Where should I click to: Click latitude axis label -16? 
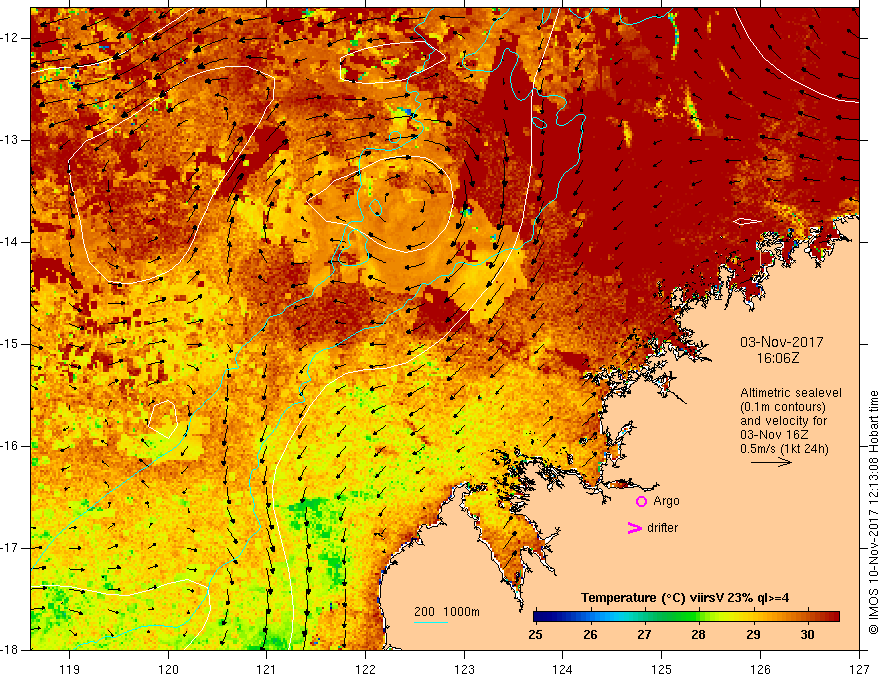click(10, 446)
